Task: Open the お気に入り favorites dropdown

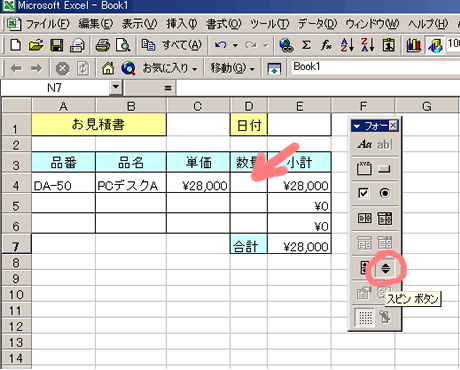Action: 170,68
